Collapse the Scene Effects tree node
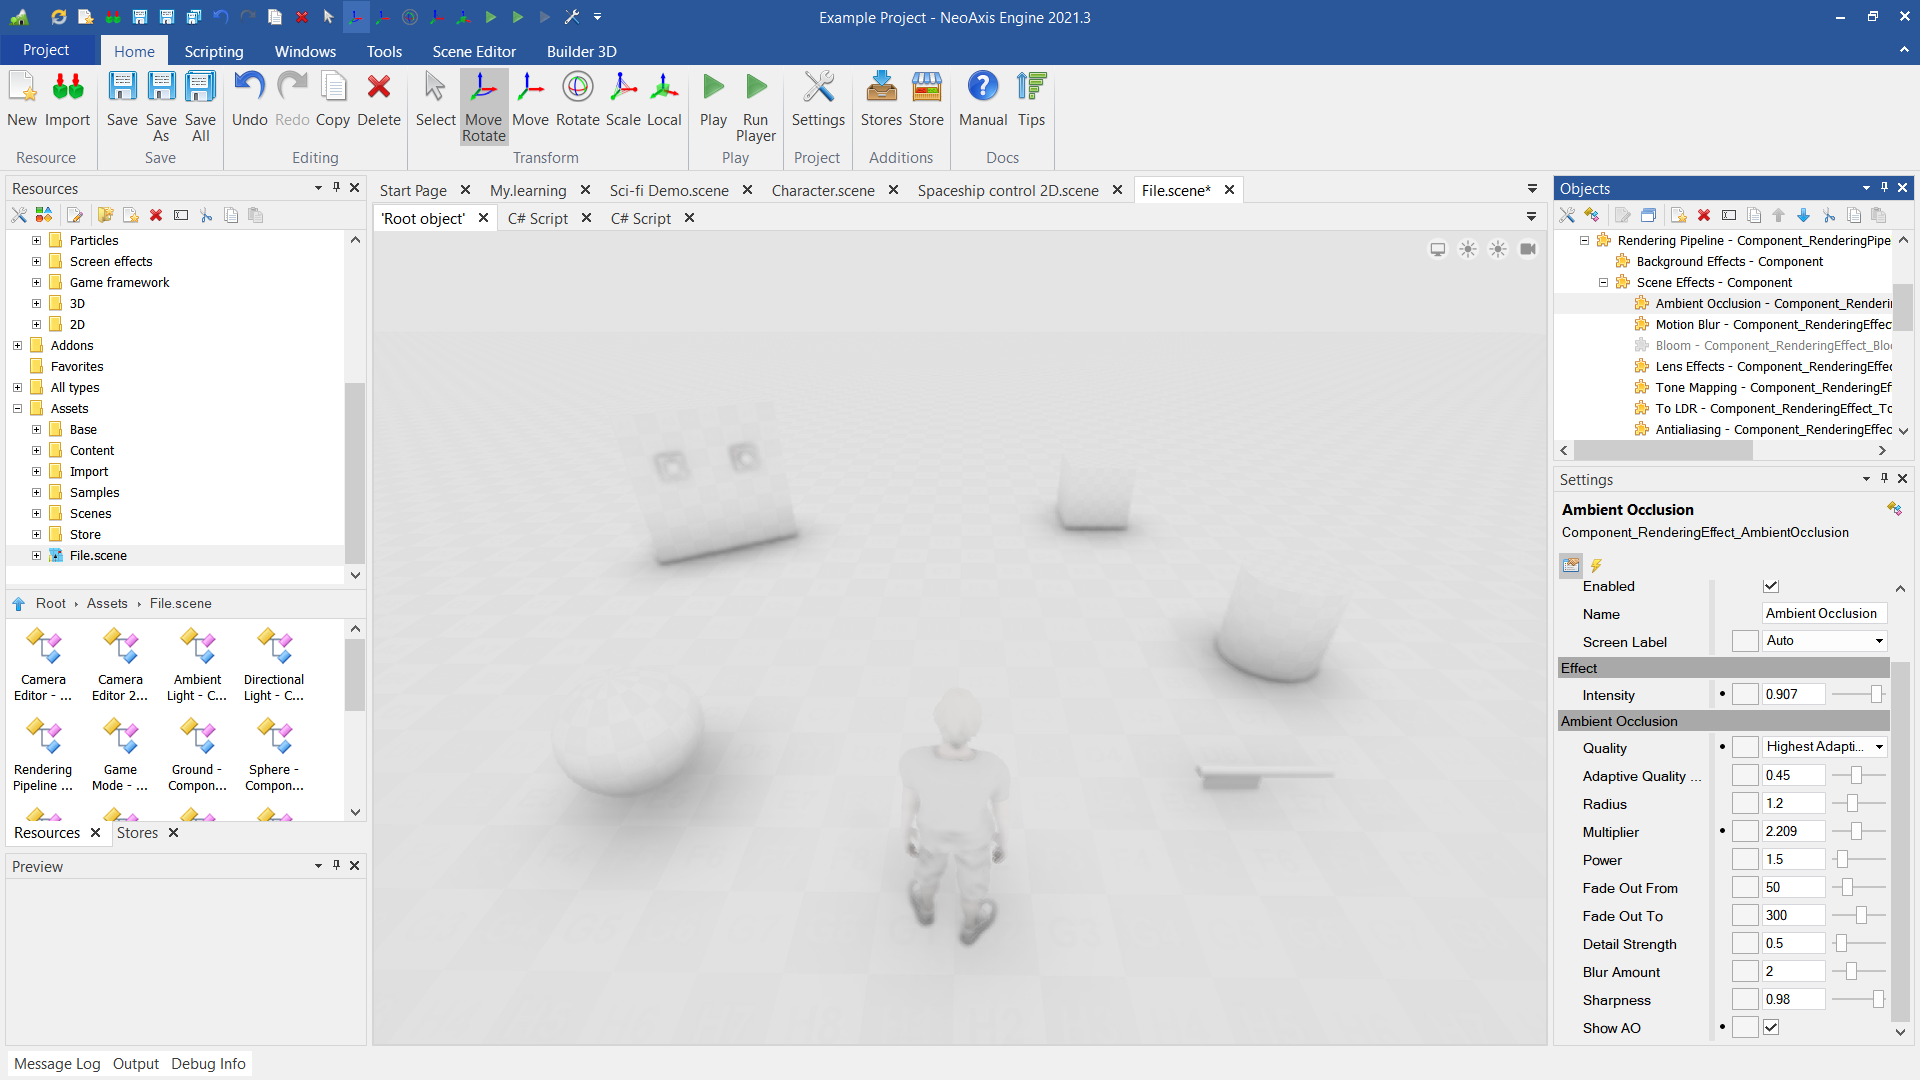 (x=1604, y=283)
